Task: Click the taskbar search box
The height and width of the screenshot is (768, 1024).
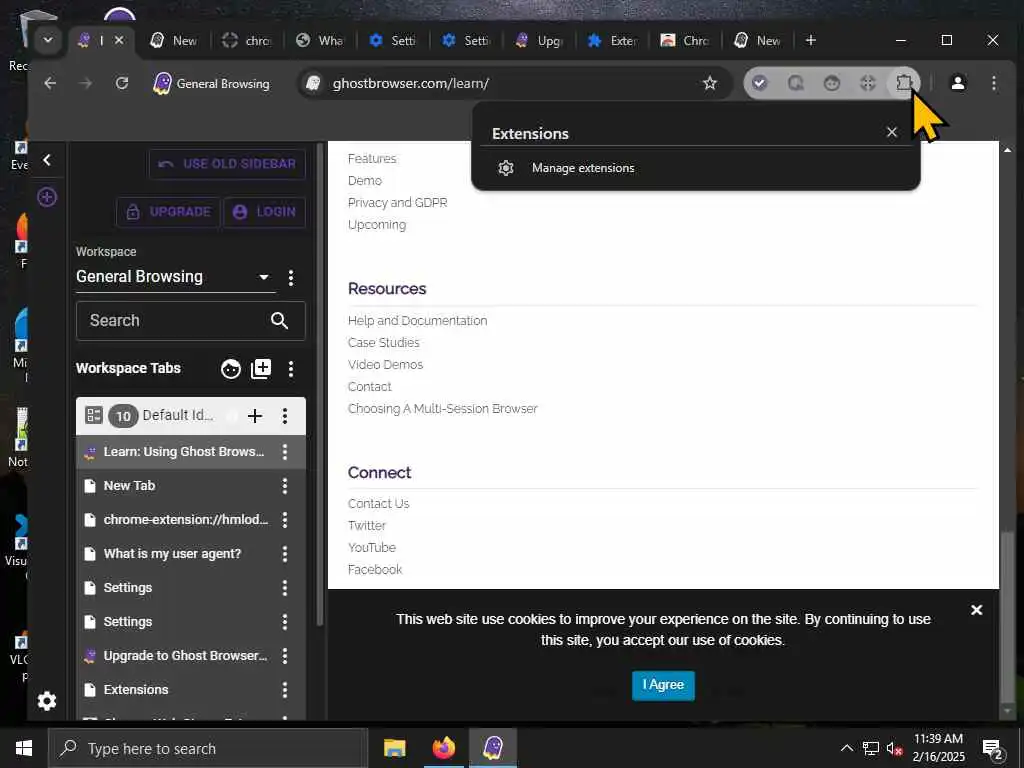Action: coord(208,748)
